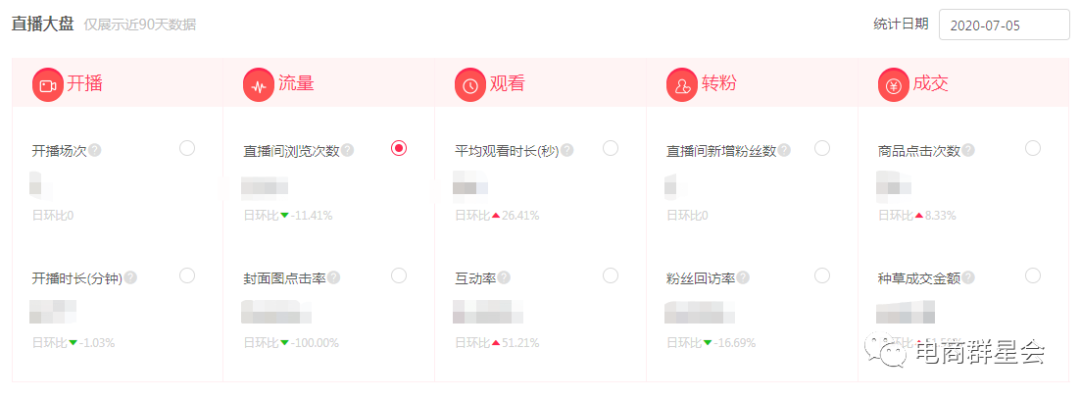1080x399 pixels.
Task: Open help tooltip for 粉丝回访率
Action: (743, 278)
